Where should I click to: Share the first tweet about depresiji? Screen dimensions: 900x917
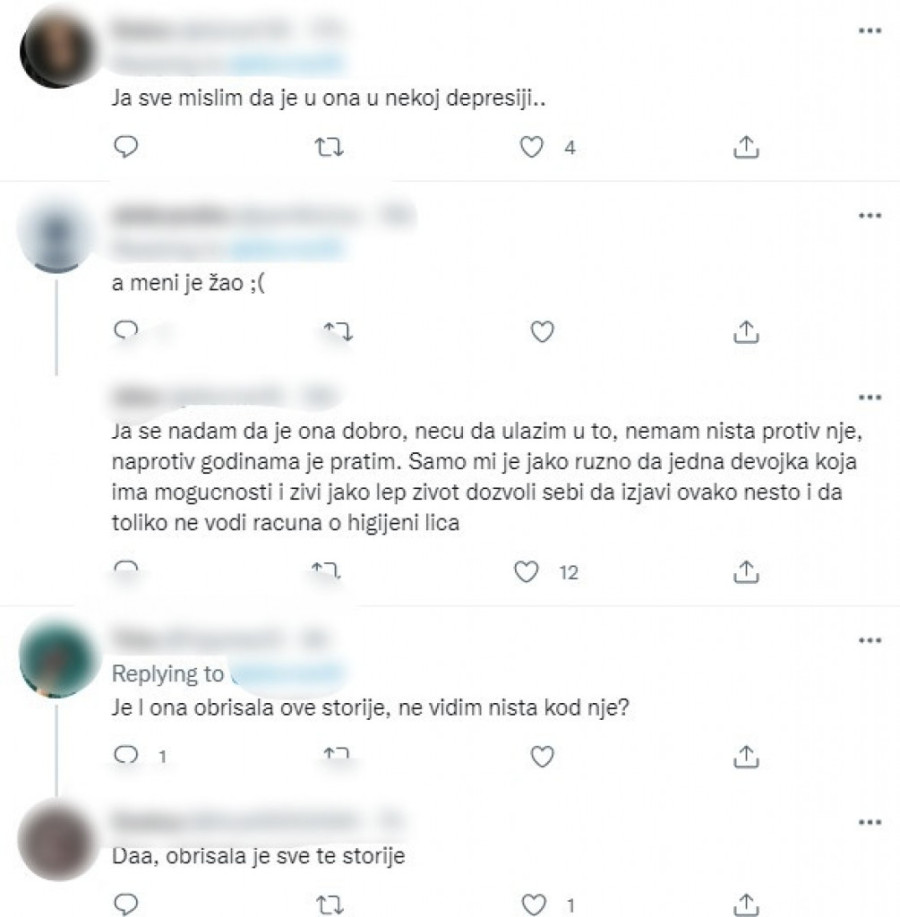click(x=746, y=147)
